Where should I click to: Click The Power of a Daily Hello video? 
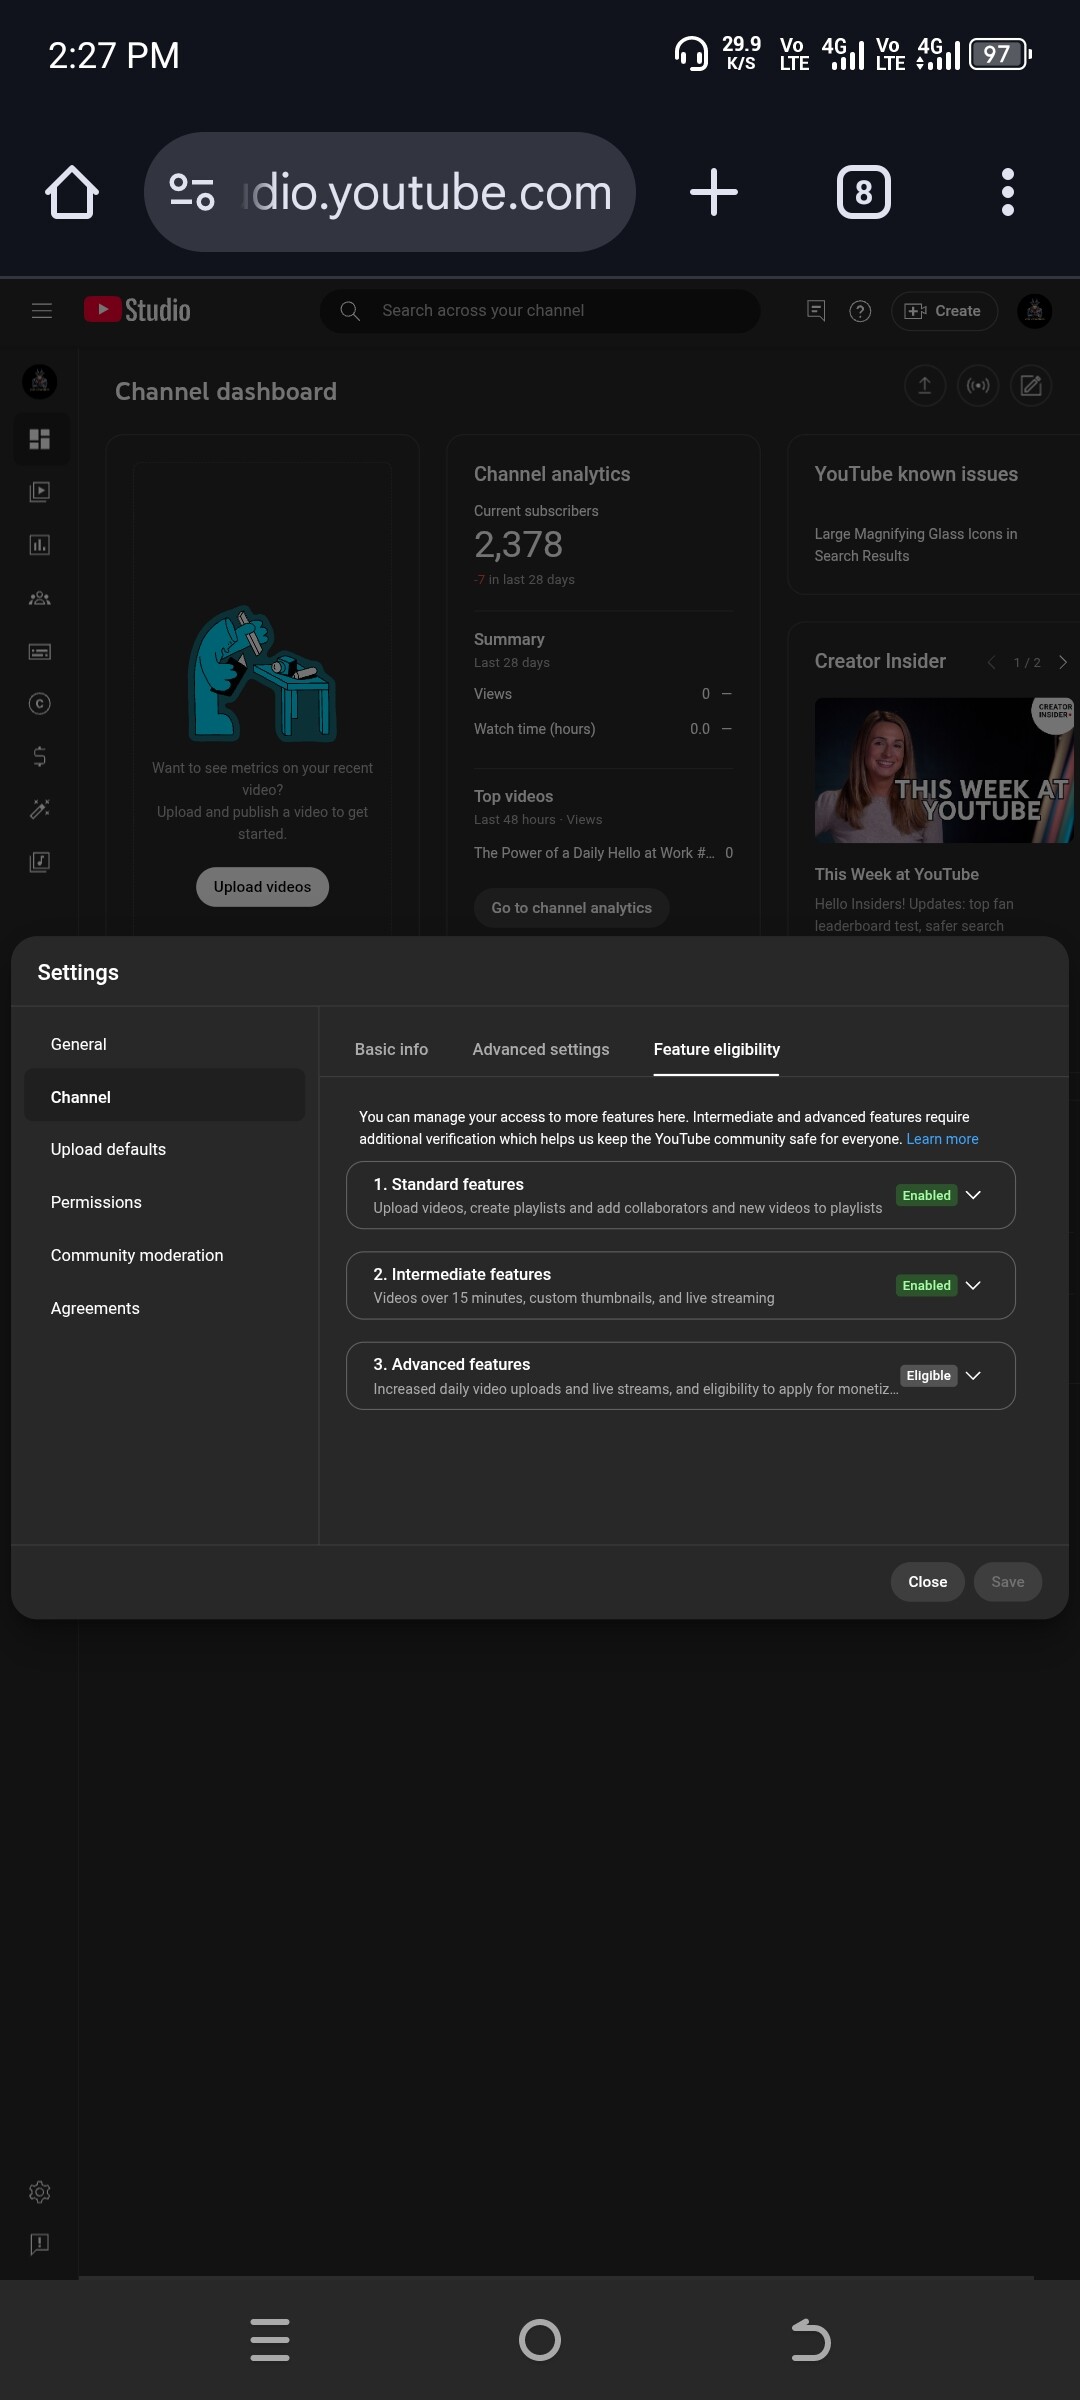594,853
